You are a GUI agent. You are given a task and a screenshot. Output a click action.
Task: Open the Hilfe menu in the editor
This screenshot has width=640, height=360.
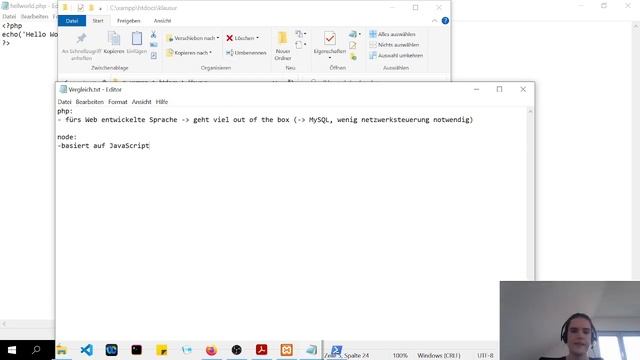(x=162, y=102)
